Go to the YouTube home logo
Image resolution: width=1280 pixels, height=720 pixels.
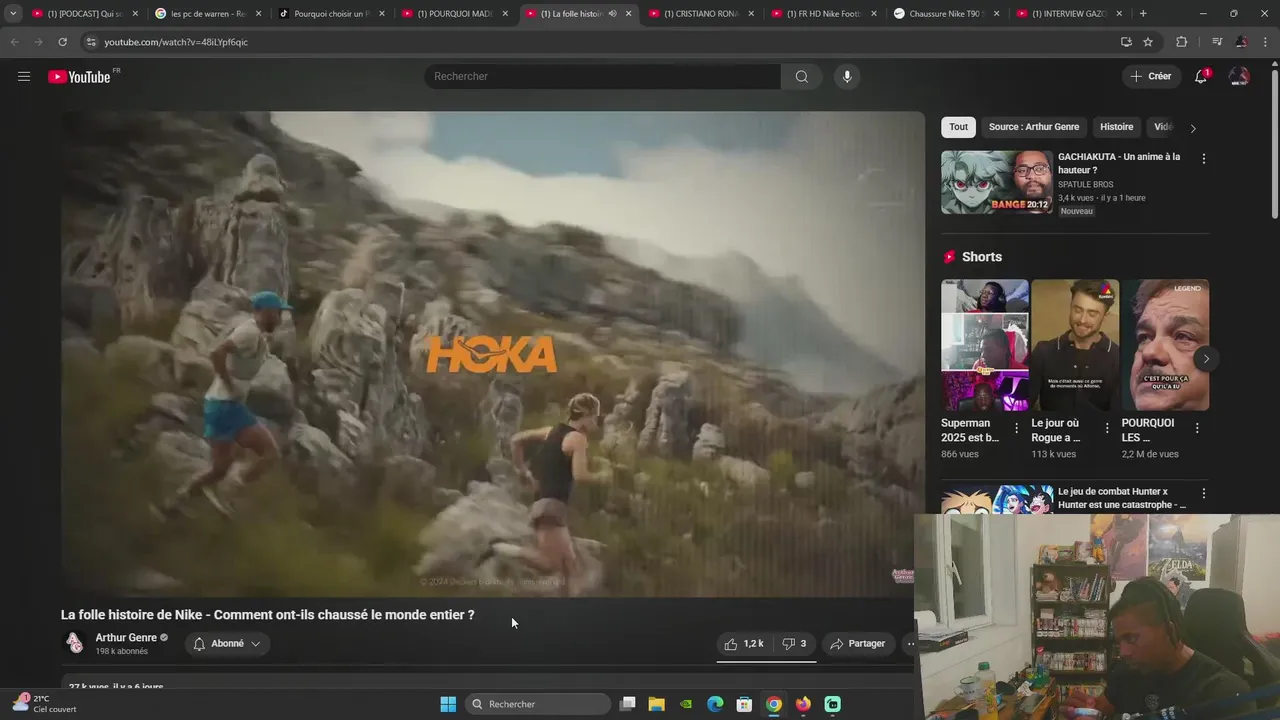point(79,77)
